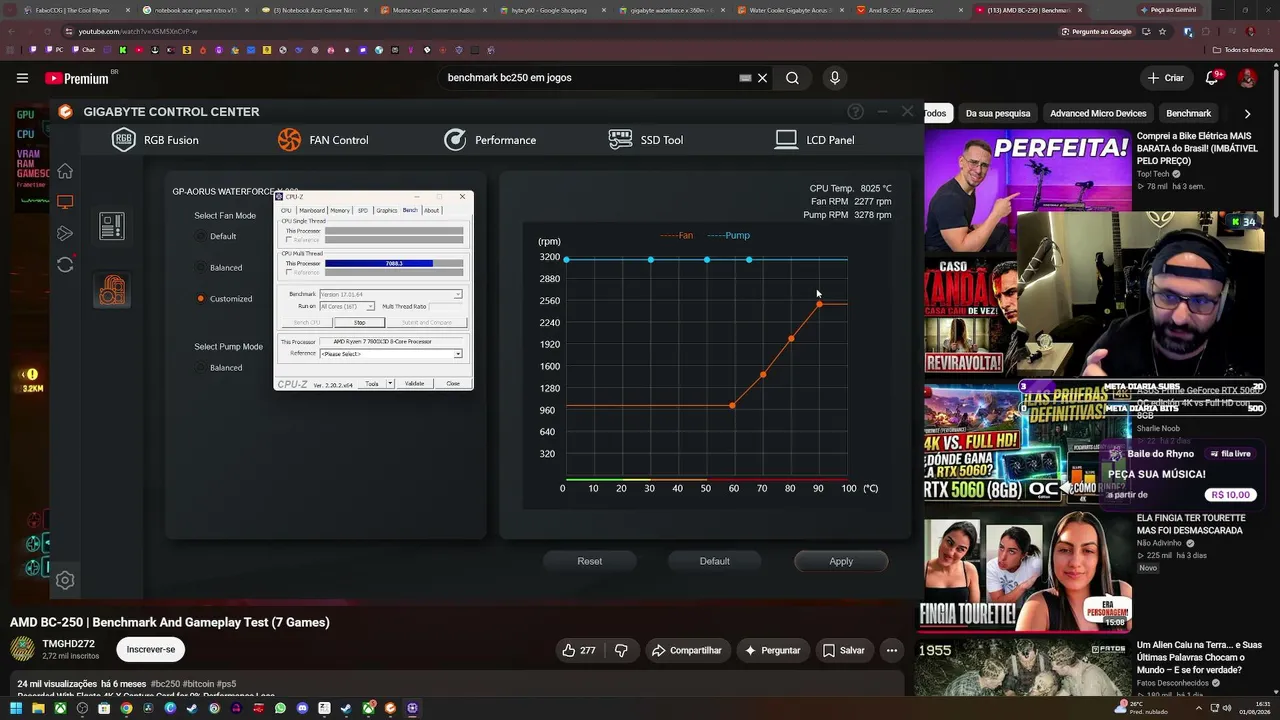1280x720 pixels.
Task: Open the electric bike video thumbnail
Action: [1026, 191]
